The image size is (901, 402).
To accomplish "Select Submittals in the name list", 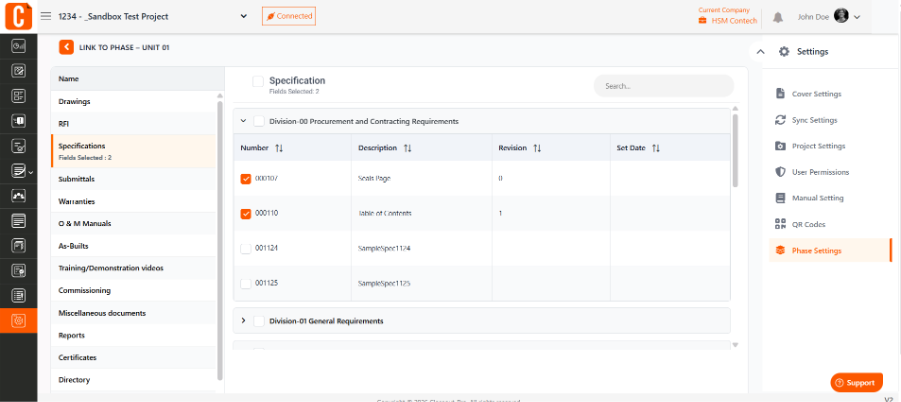I will point(133,179).
